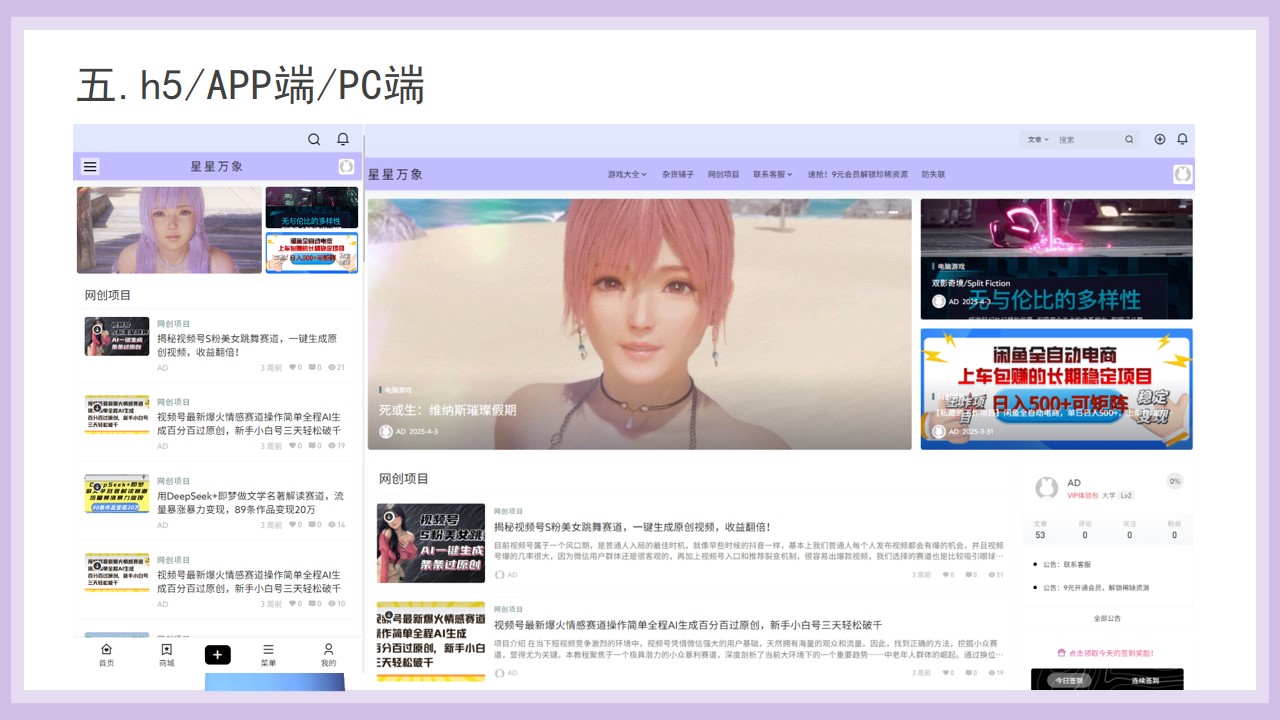Click the author avatar on 死或生 banner
This screenshot has width=1280, height=720.
(x=386, y=431)
